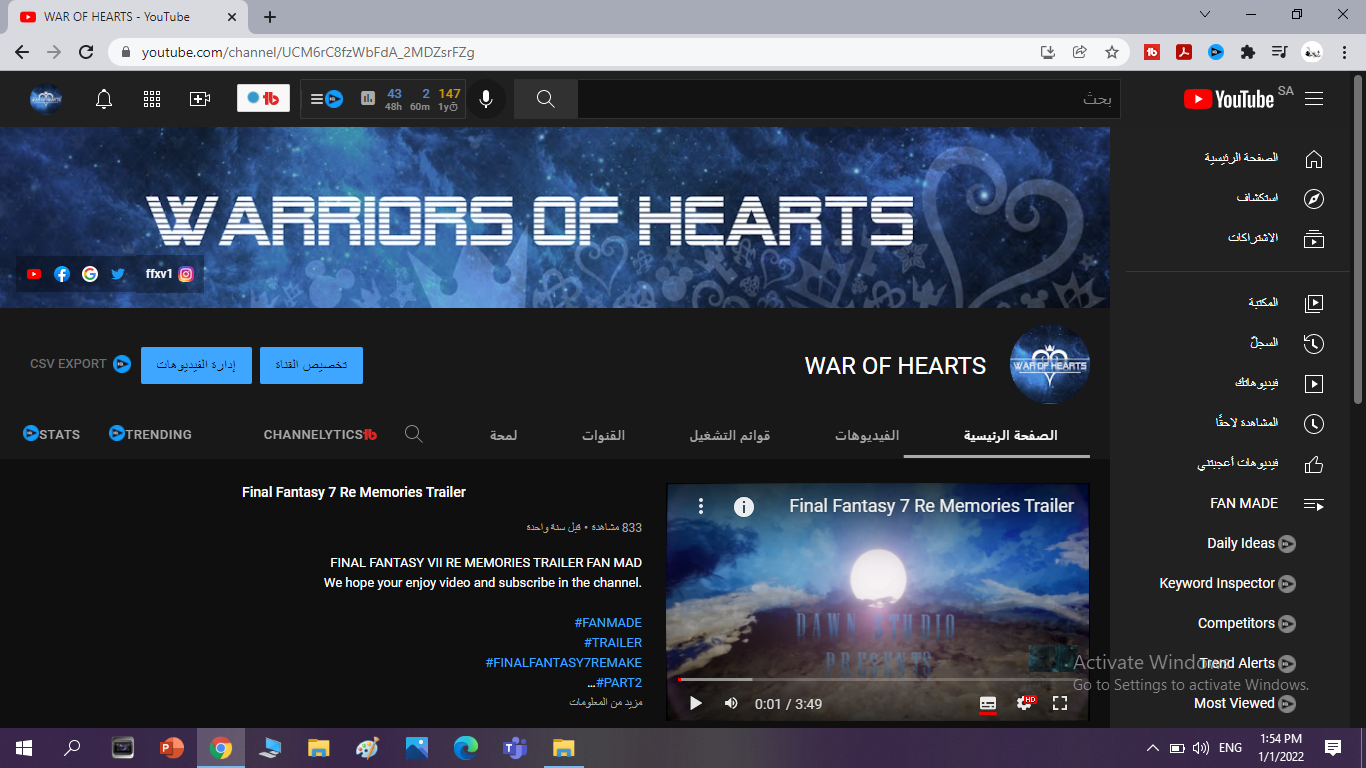This screenshot has width=1366, height=768.
Task: Open the #FINALFANTASY7REMAKE hashtag
Action: pos(564,662)
